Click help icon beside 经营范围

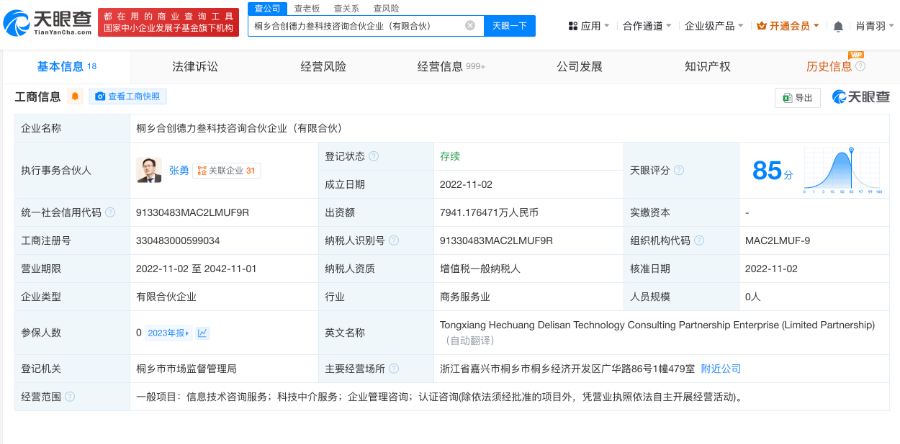69,396
